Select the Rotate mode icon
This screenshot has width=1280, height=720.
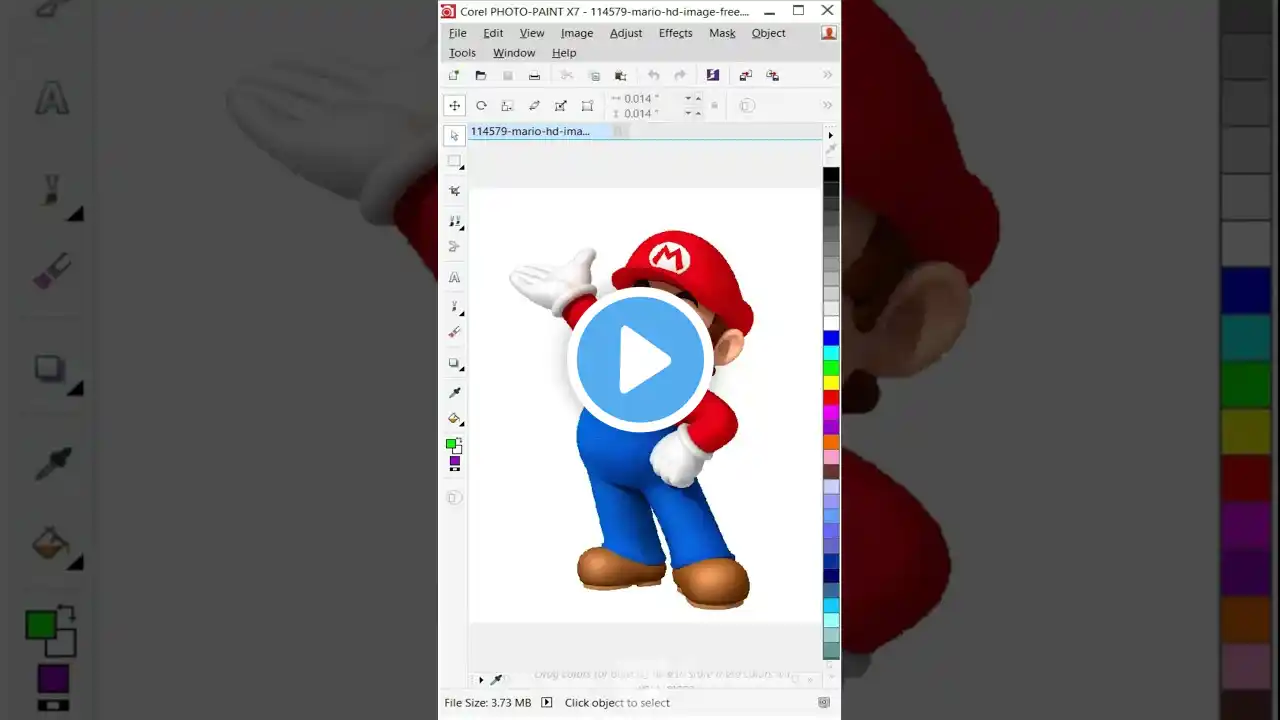(481, 105)
